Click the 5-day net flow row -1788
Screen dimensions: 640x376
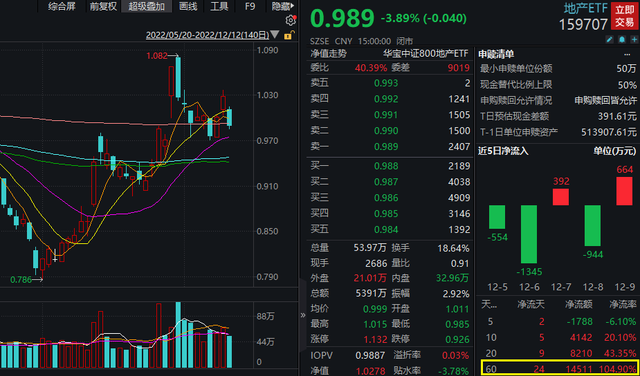coord(557,322)
